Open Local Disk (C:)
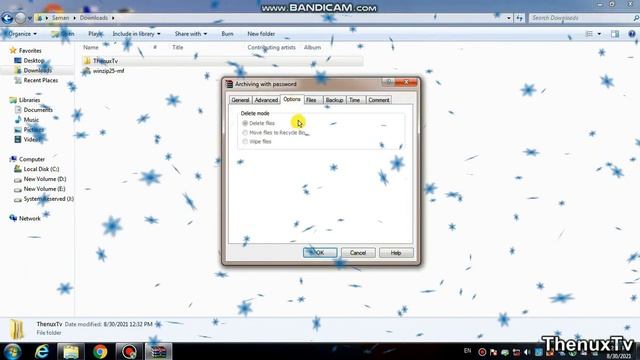 41,169
